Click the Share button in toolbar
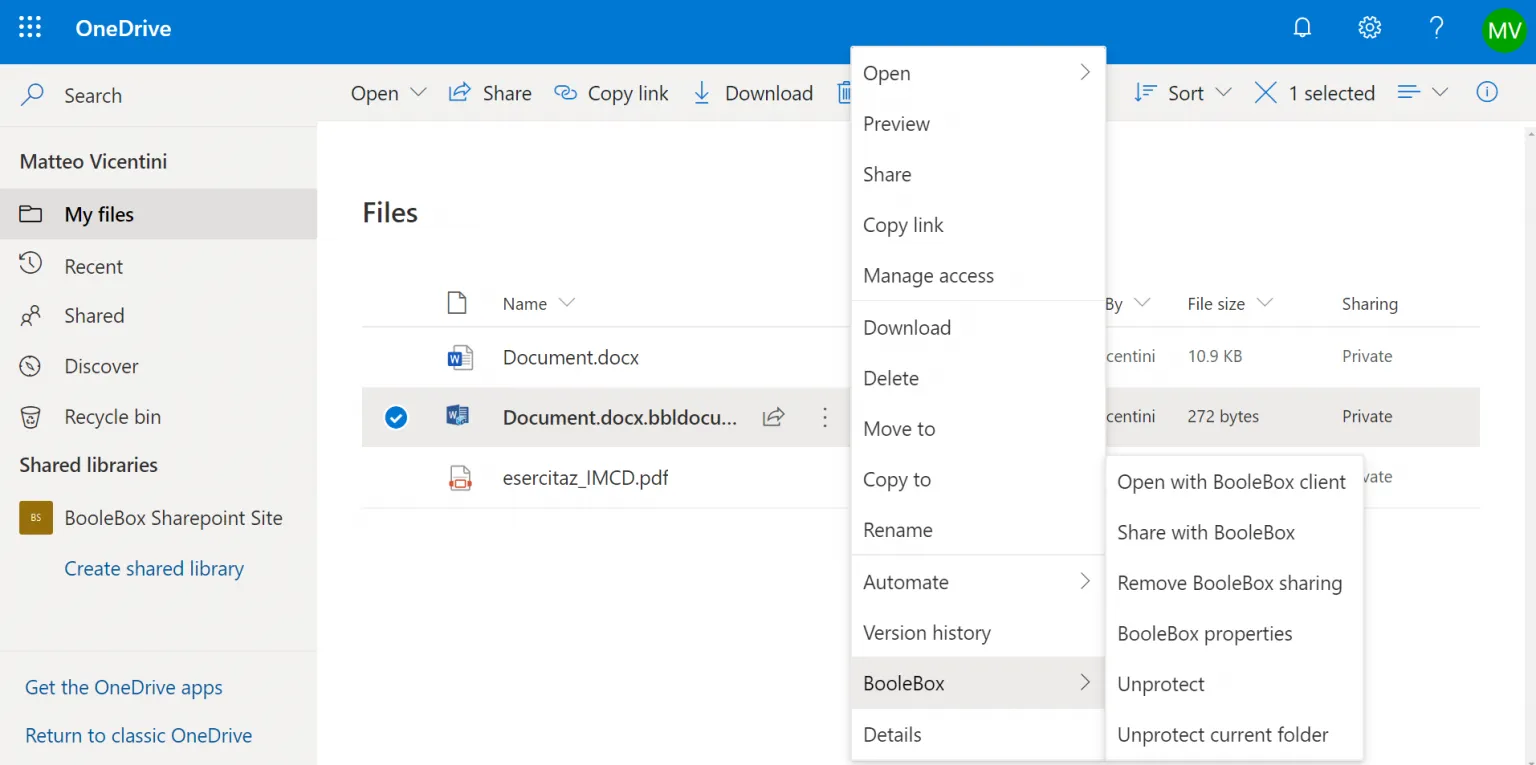1536x765 pixels. pos(490,93)
